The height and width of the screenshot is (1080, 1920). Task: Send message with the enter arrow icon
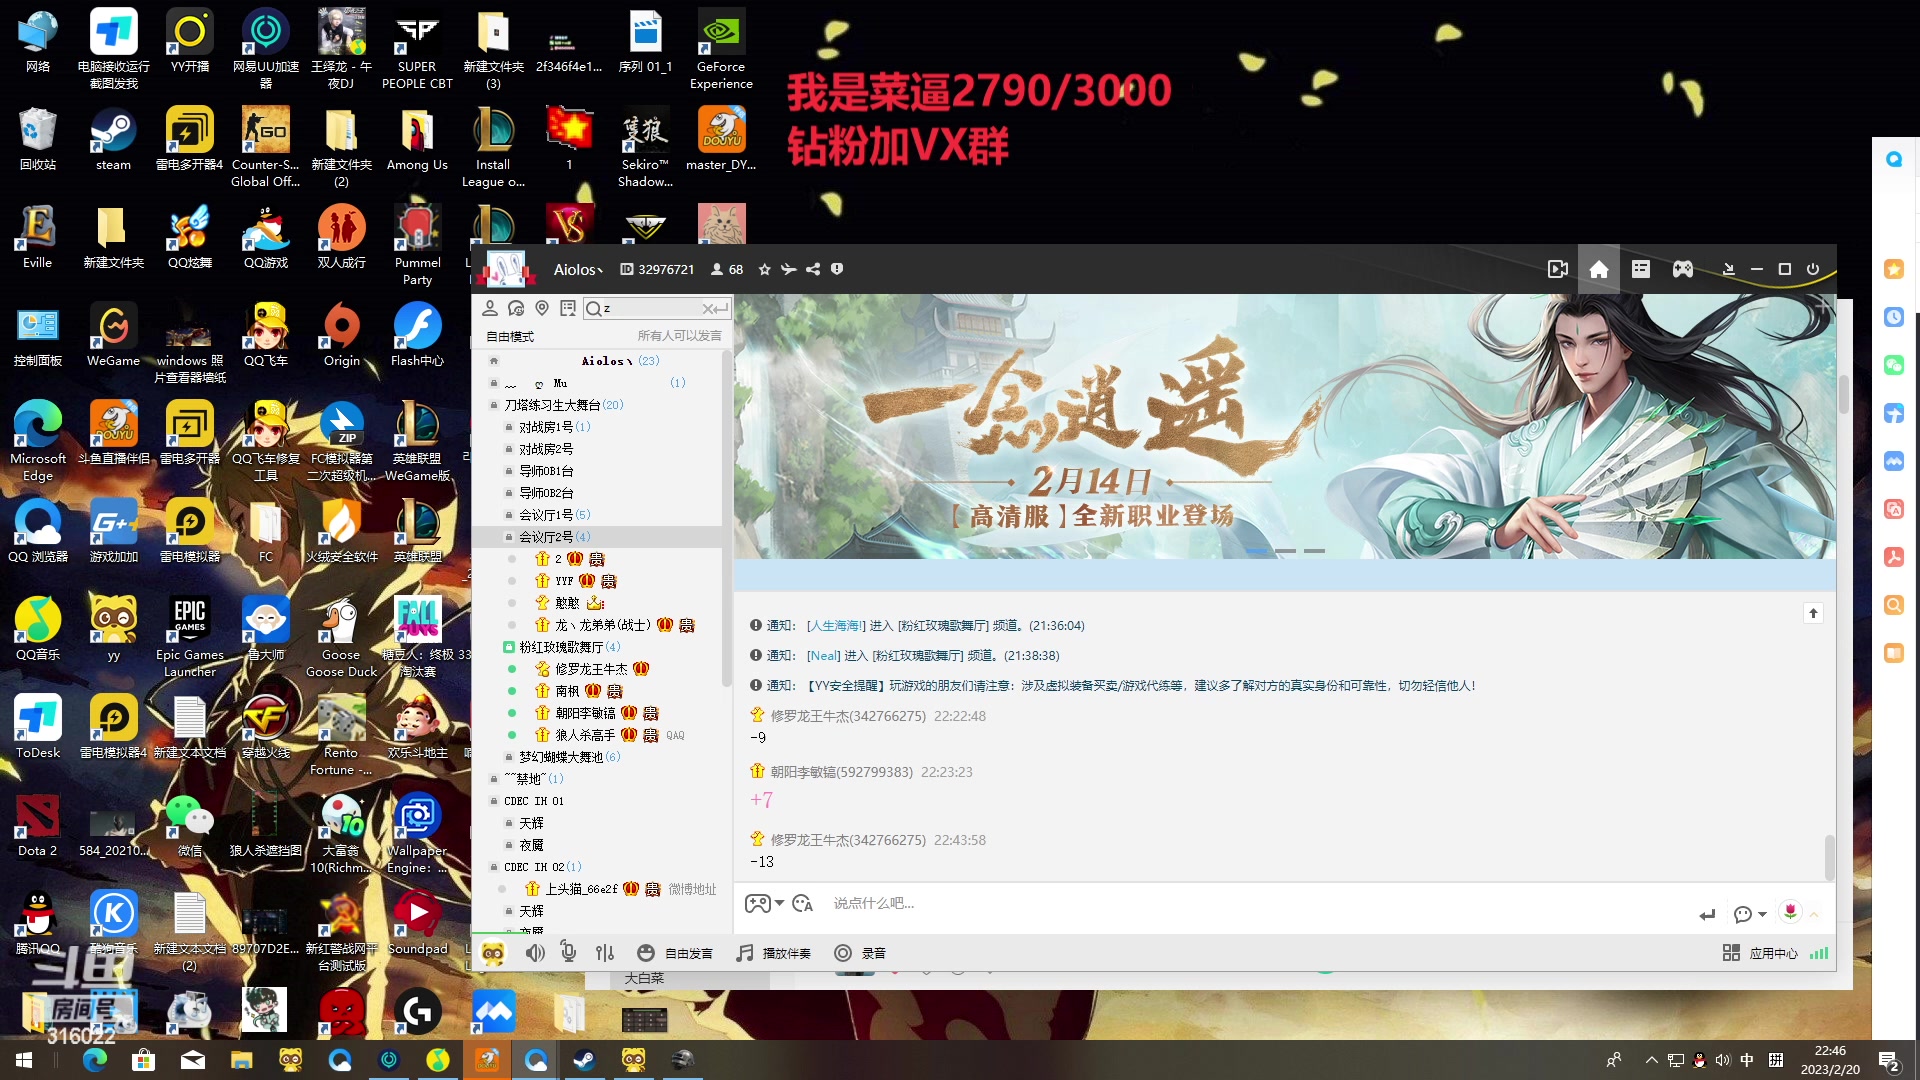(1707, 914)
